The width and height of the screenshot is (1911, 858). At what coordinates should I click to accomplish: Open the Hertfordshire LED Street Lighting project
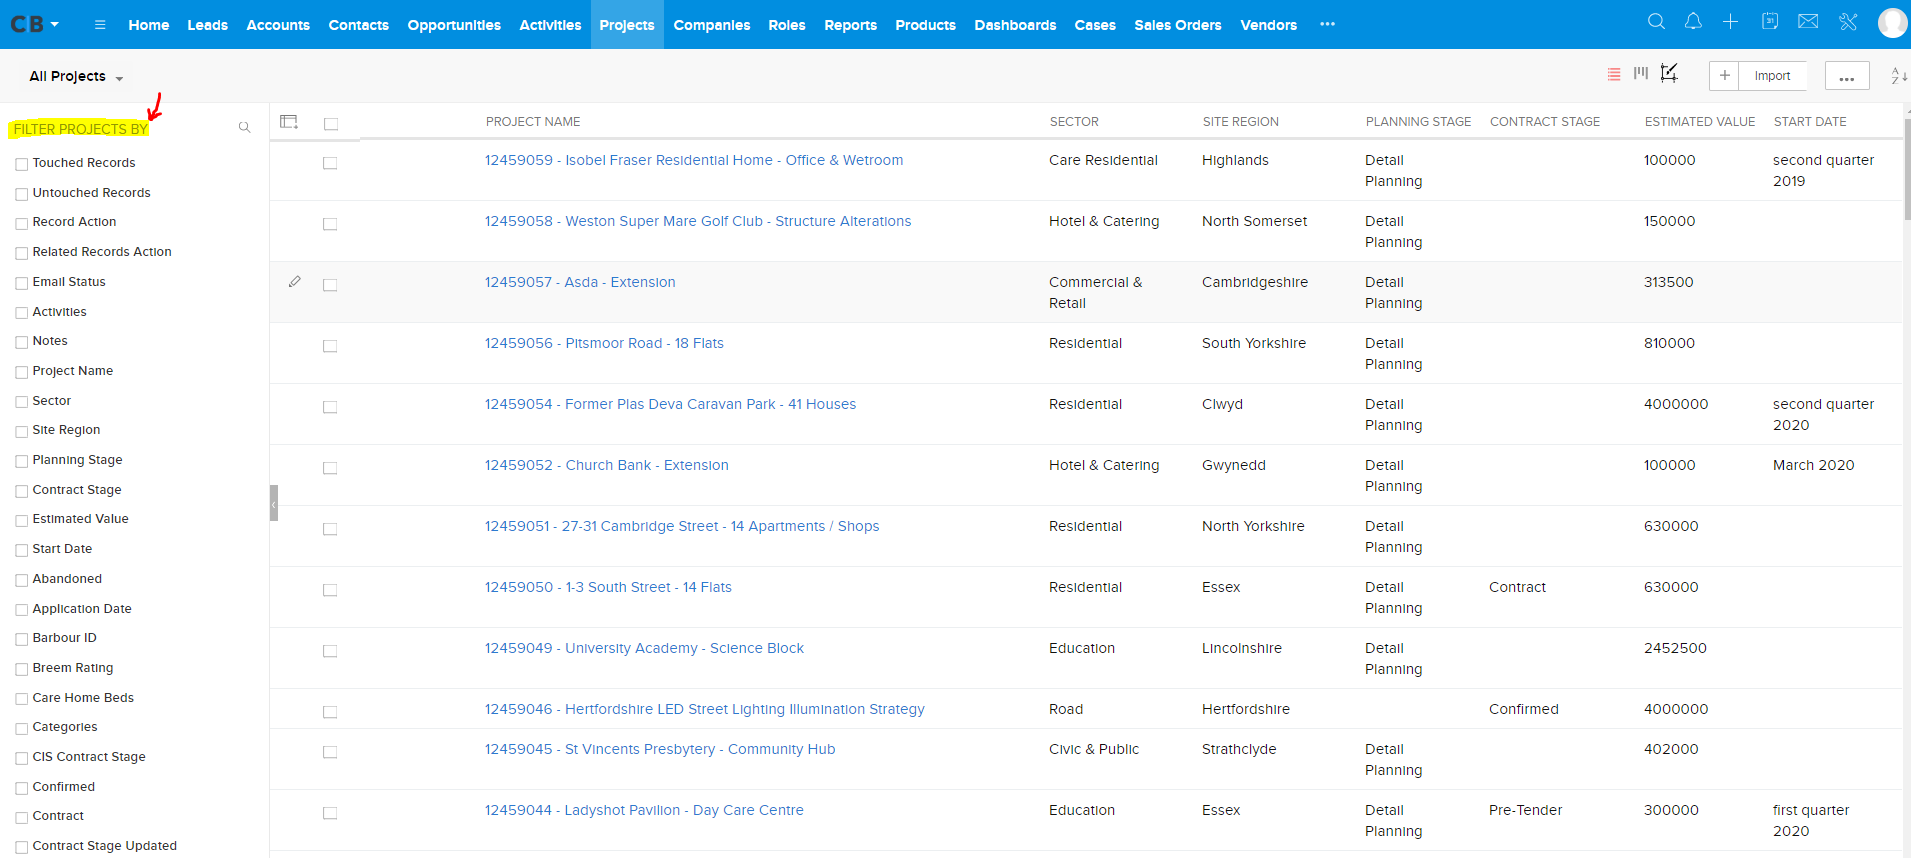click(705, 709)
